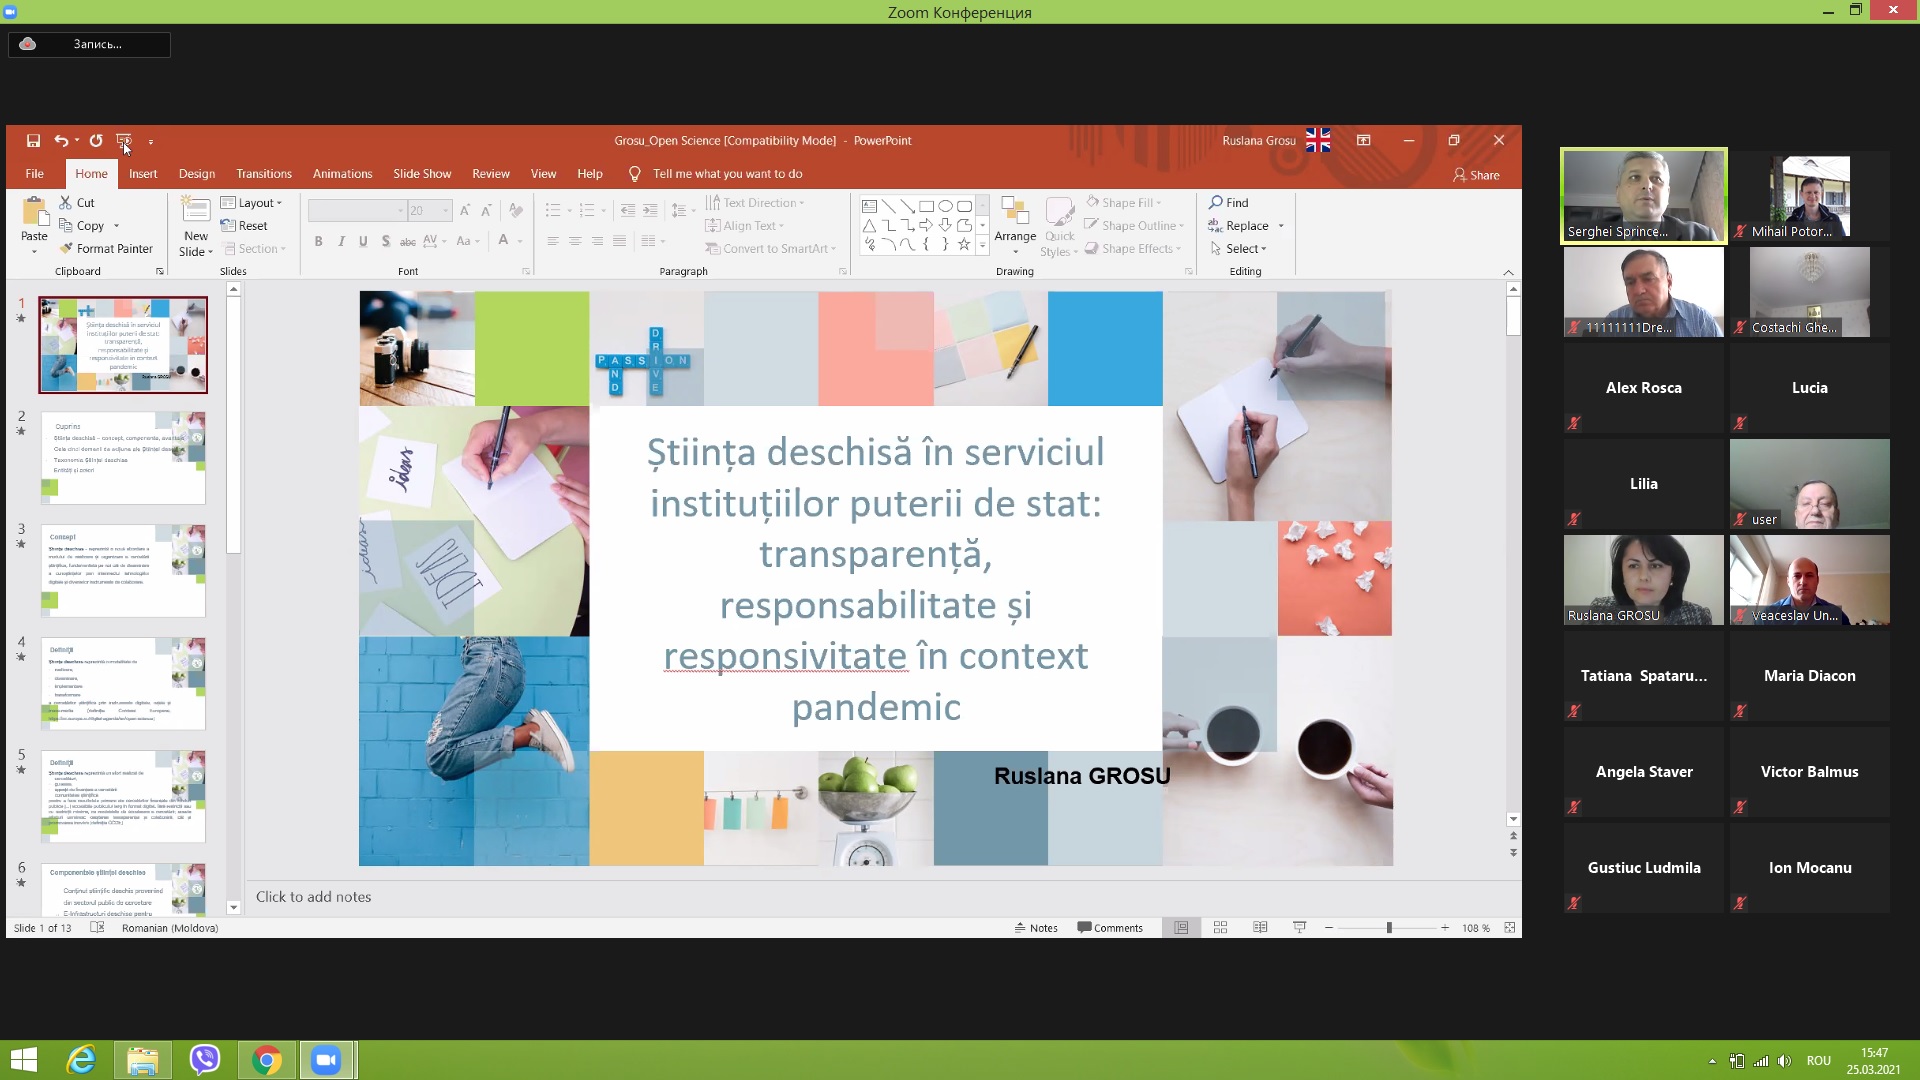
Task: Click the Arrange button in Drawing group
Action: point(1015,224)
